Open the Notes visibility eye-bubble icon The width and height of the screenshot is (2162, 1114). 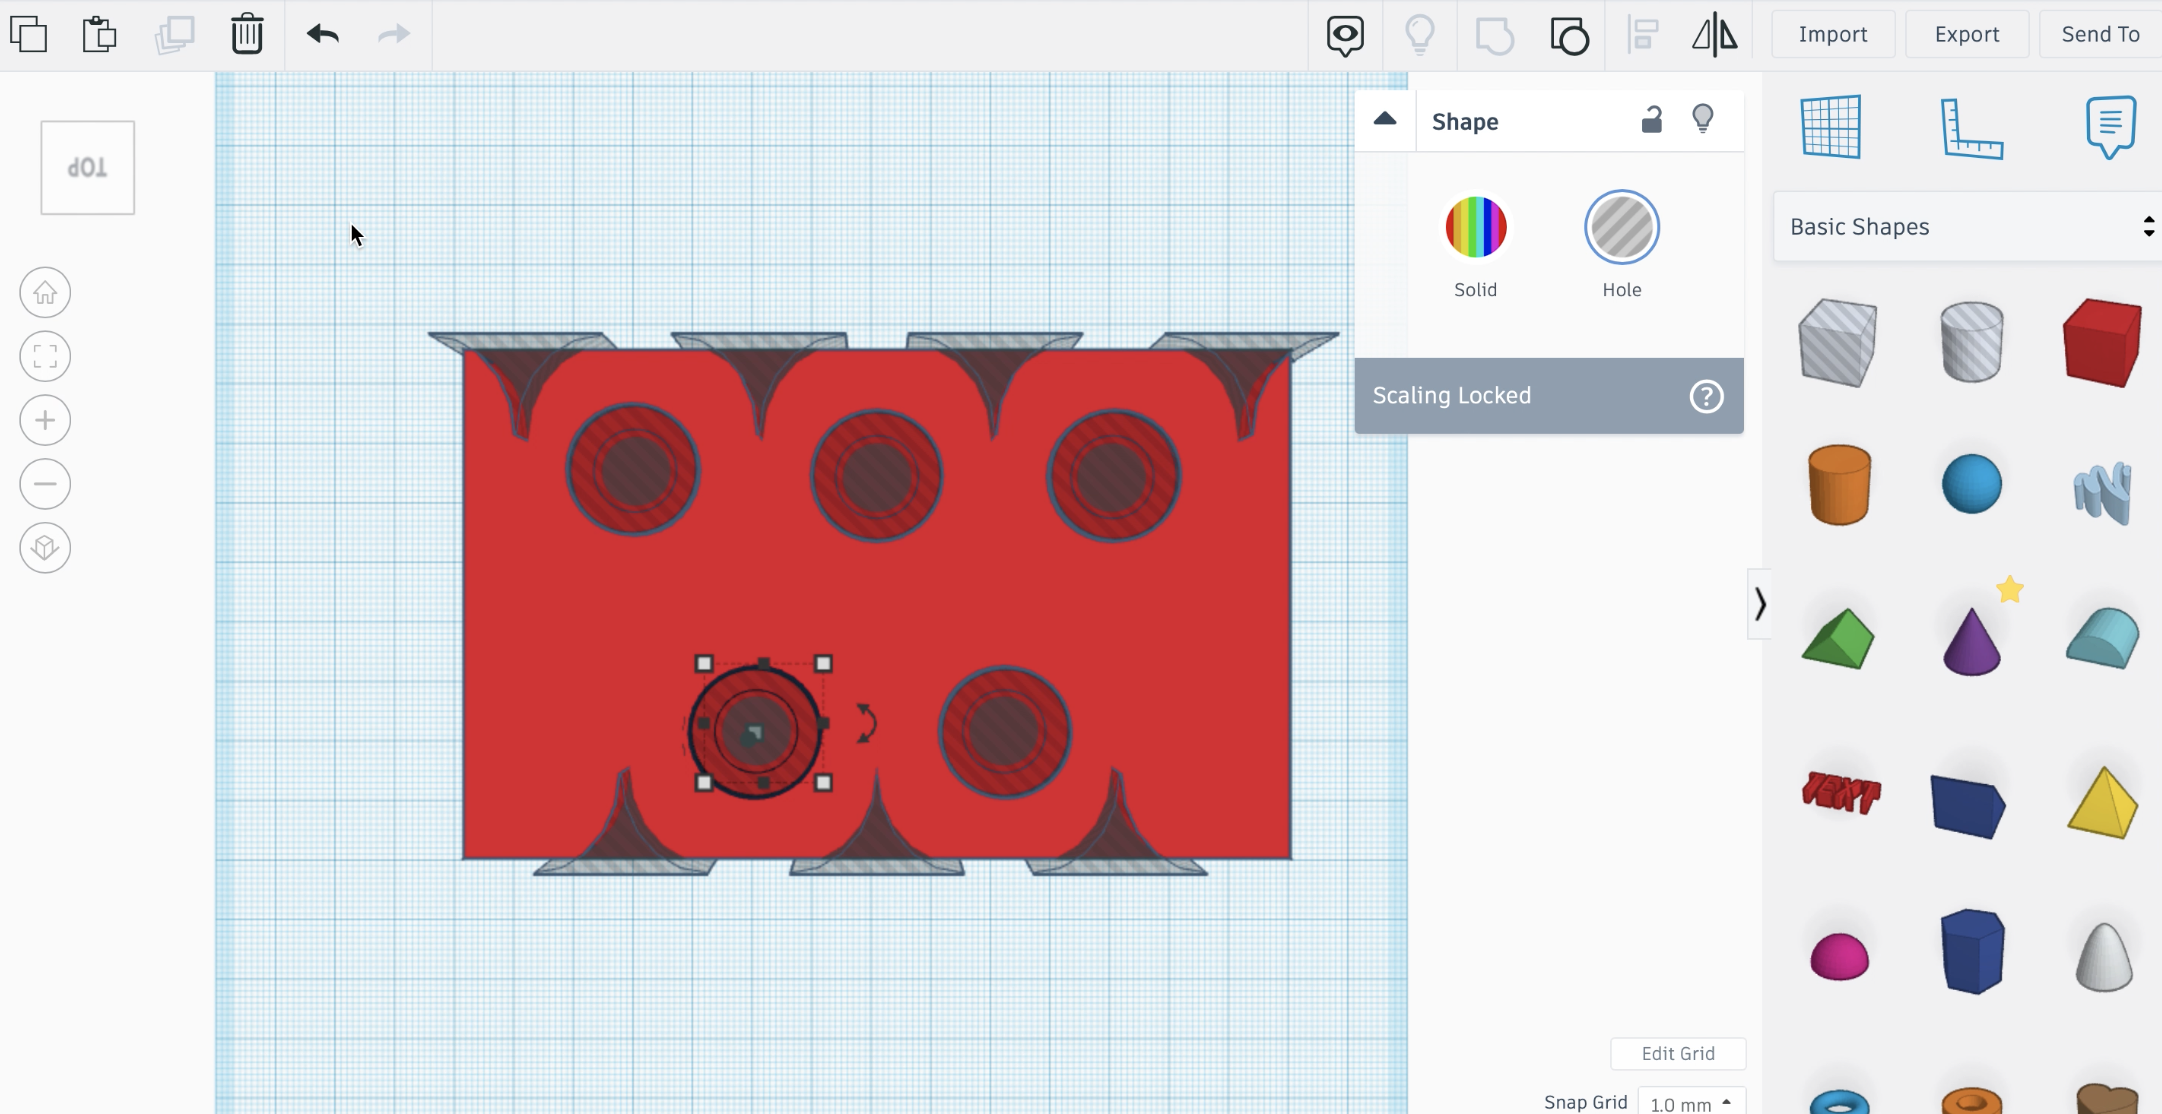pyautogui.click(x=1345, y=36)
